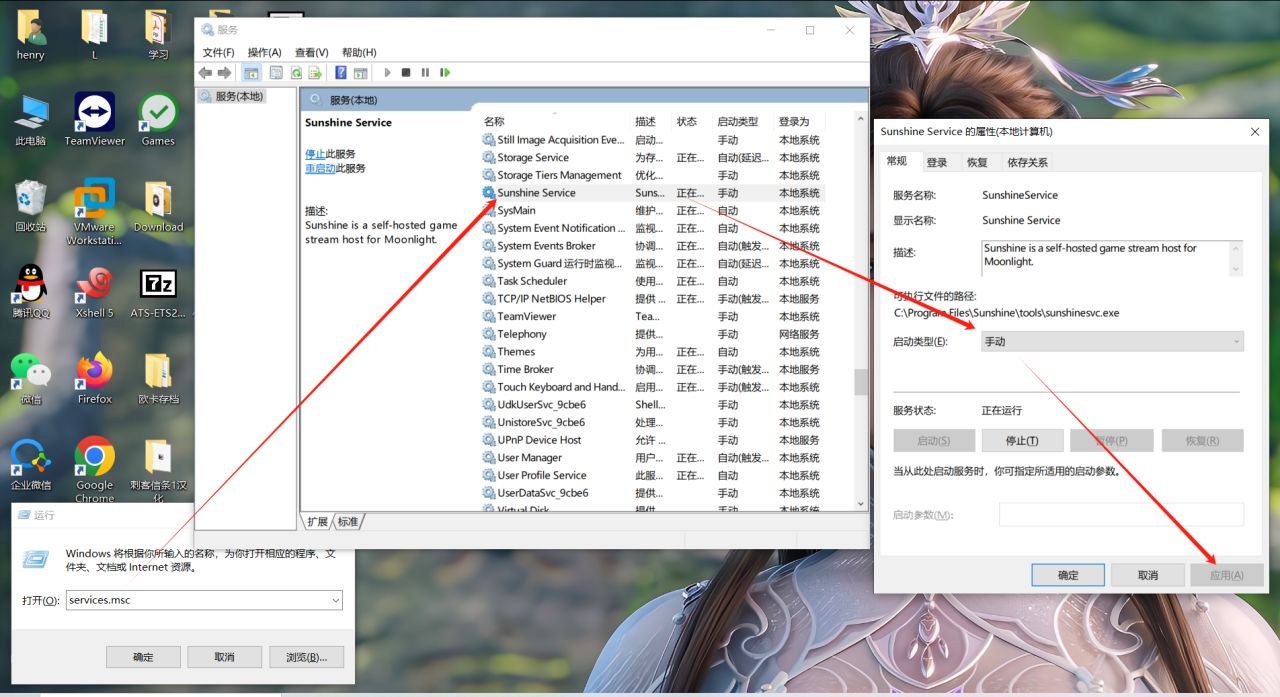
Task: Switch to the 扩展 tab in Services
Action: click(317, 522)
